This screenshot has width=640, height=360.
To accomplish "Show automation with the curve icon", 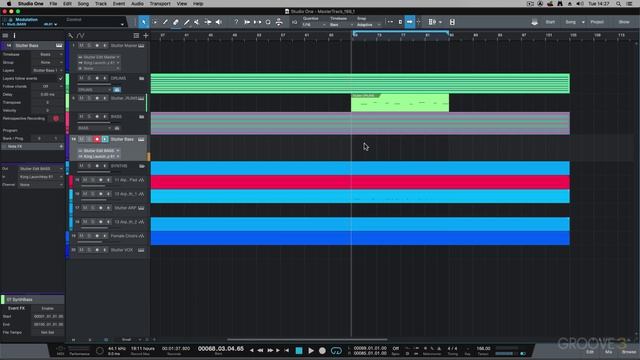I will 80,36.
